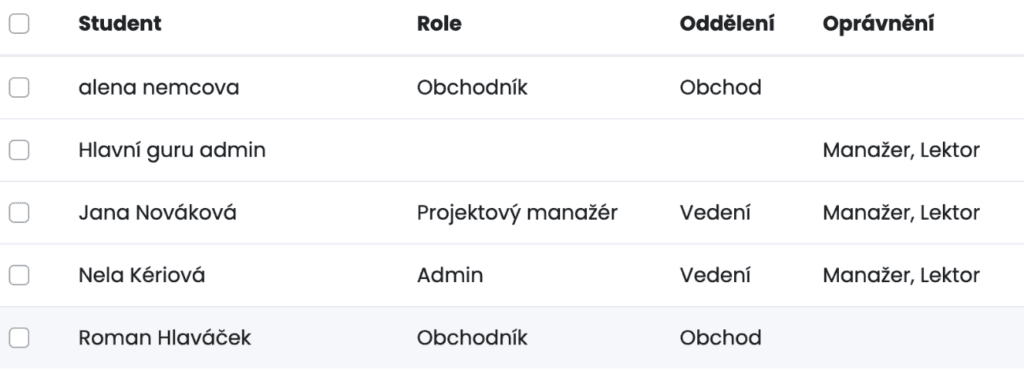Image resolution: width=1024 pixels, height=372 pixels.
Task: Tick the select-all checkbox in the table header
Action: [19, 24]
